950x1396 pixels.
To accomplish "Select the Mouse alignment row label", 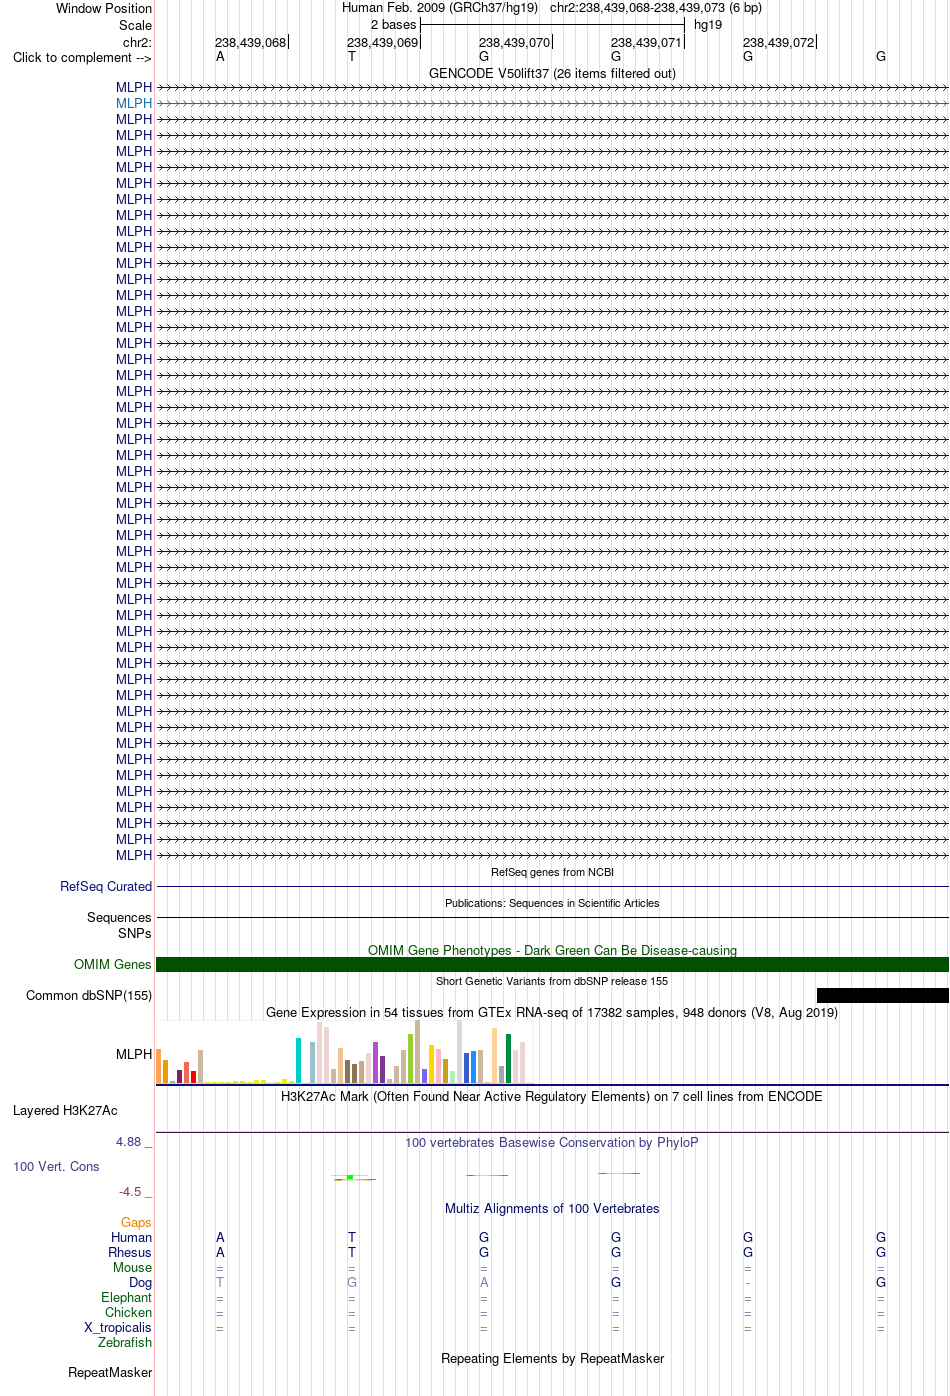I will 132,1267.
